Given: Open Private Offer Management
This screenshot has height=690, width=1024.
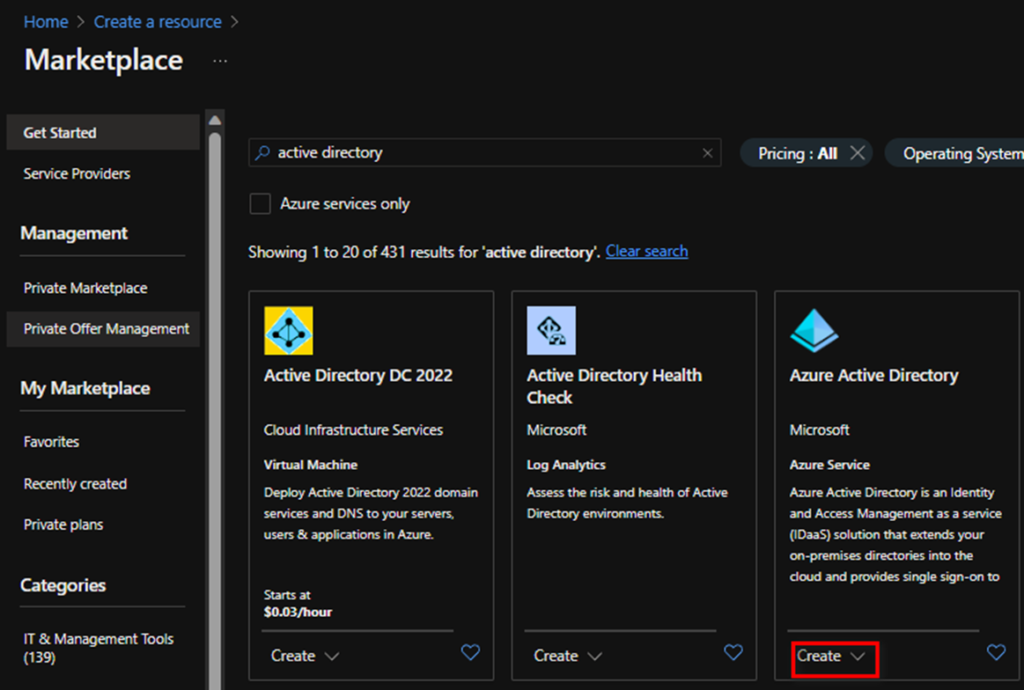Looking at the screenshot, I should tap(103, 329).
